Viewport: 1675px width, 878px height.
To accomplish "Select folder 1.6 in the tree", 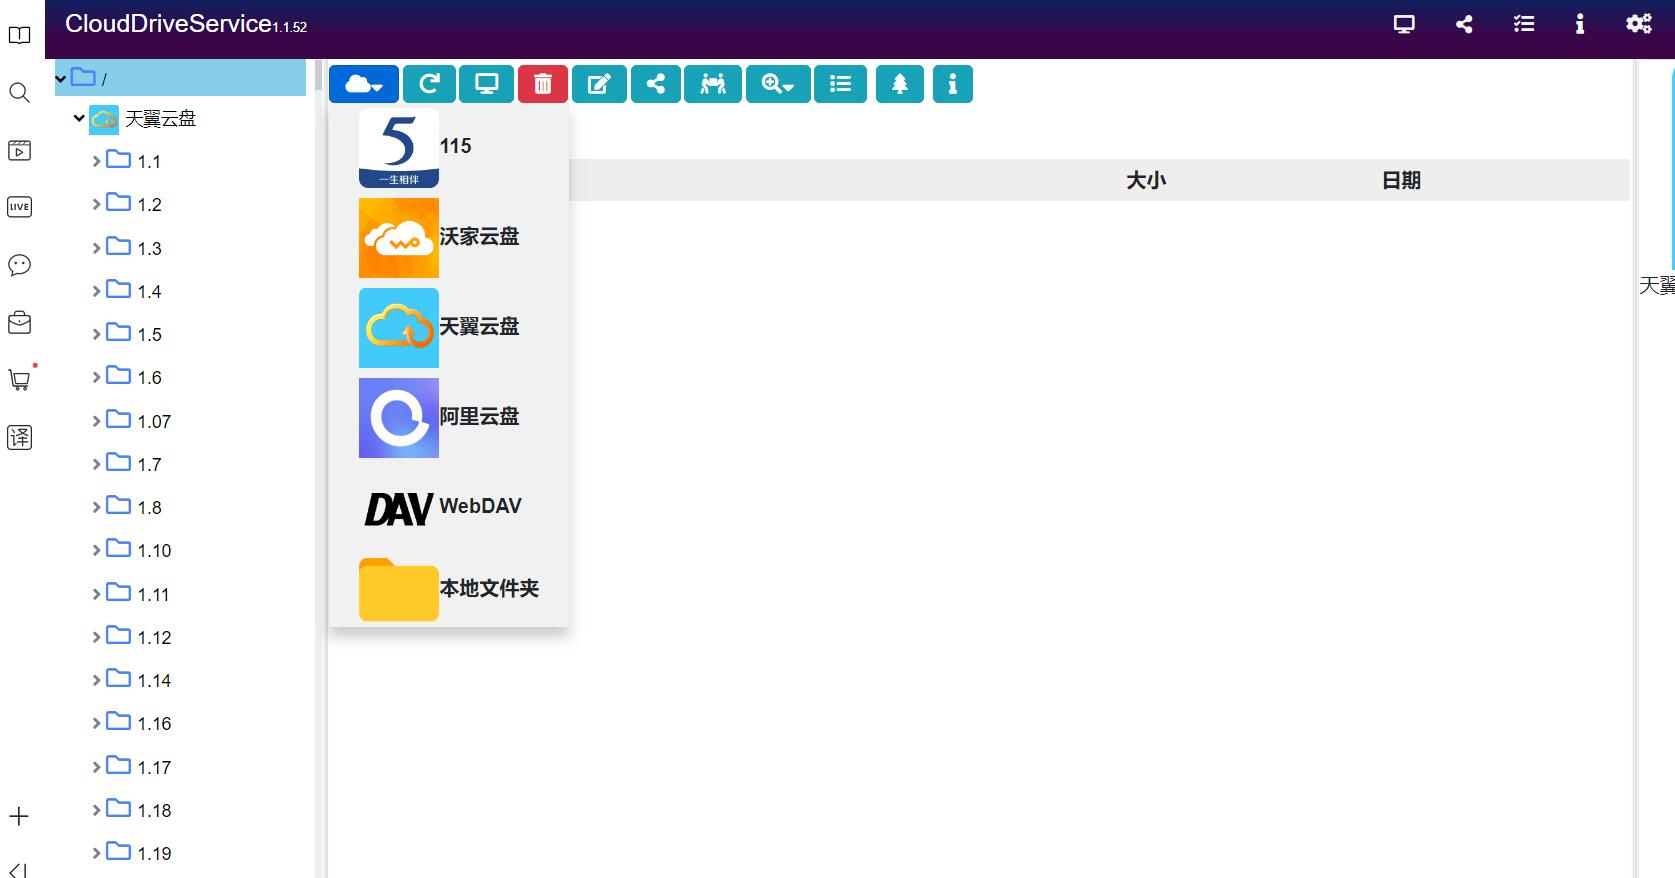I will pyautogui.click(x=135, y=377).
